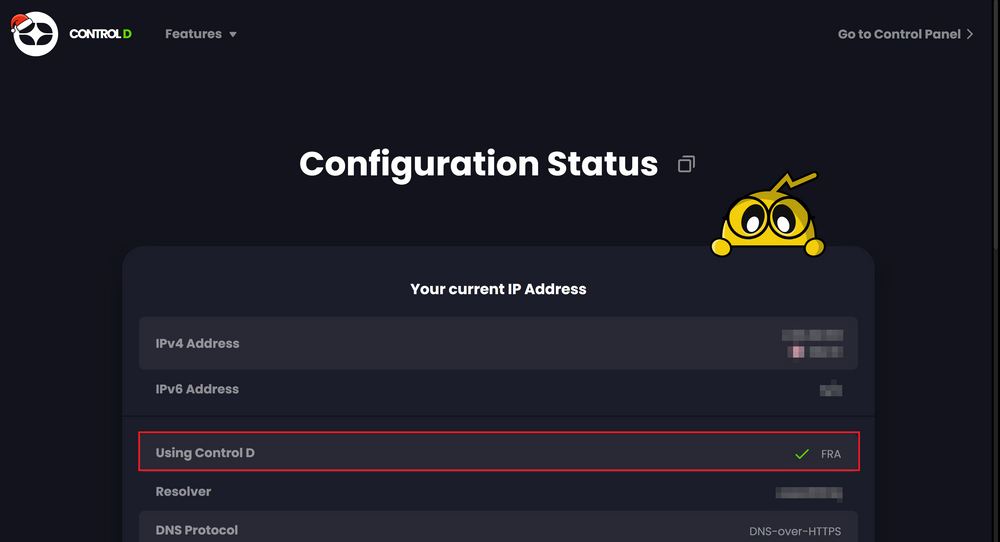Click the arrow beside Go to Control Panel
1000x542 pixels.
pos(970,34)
